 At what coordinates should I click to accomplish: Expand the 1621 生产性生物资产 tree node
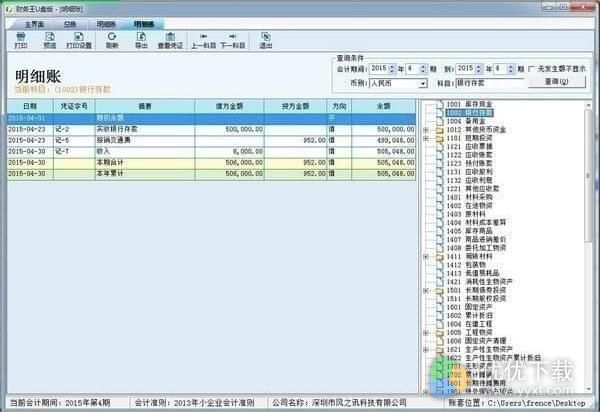(426, 350)
